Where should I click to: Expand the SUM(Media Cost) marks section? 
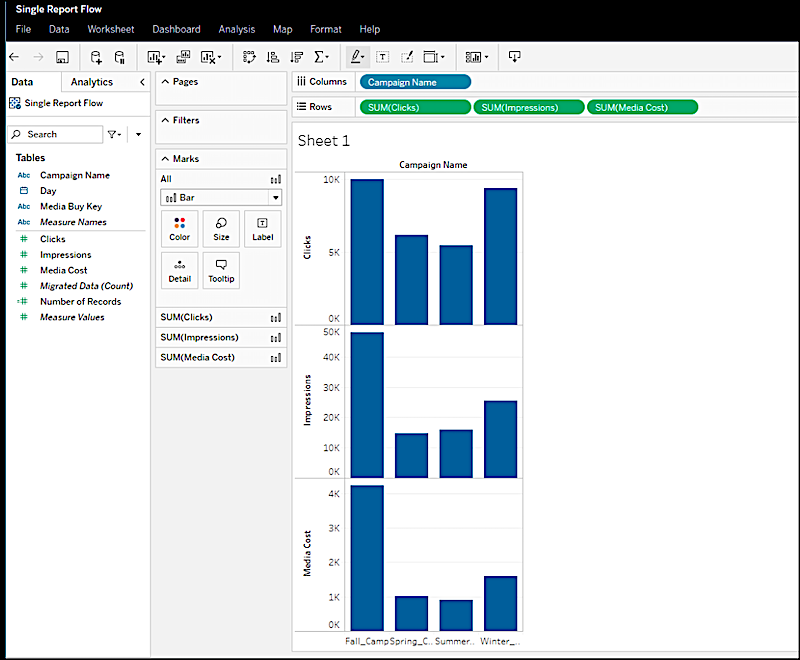point(221,358)
